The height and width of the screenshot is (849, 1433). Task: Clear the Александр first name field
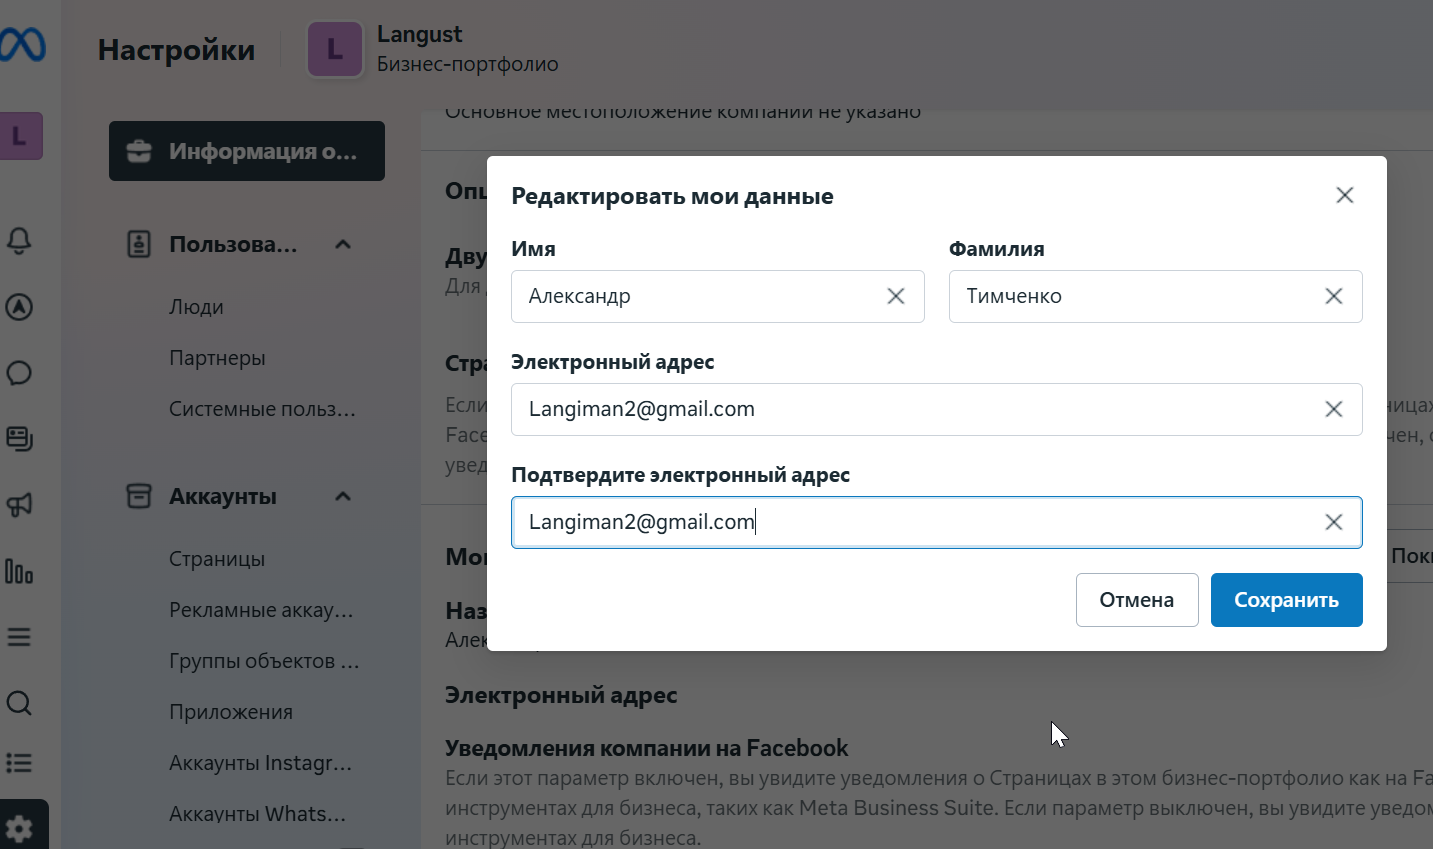click(896, 296)
